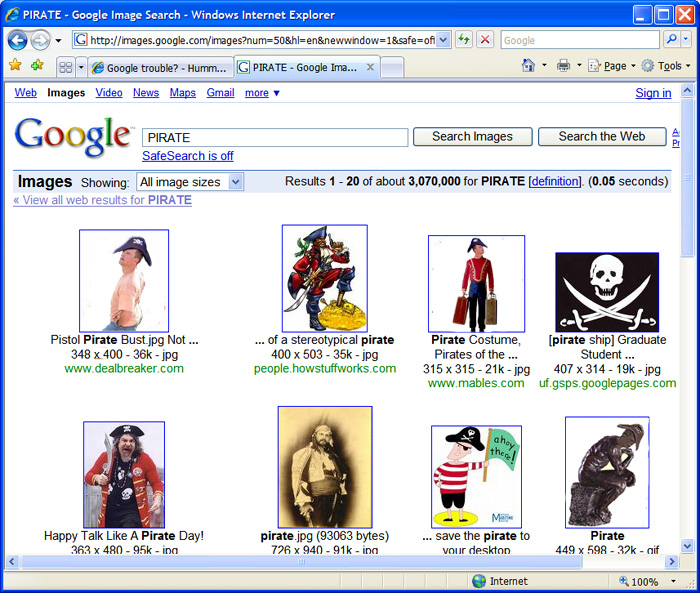Click the Google toolbar search box
This screenshot has height=593, width=700.
[x=580, y=40]
